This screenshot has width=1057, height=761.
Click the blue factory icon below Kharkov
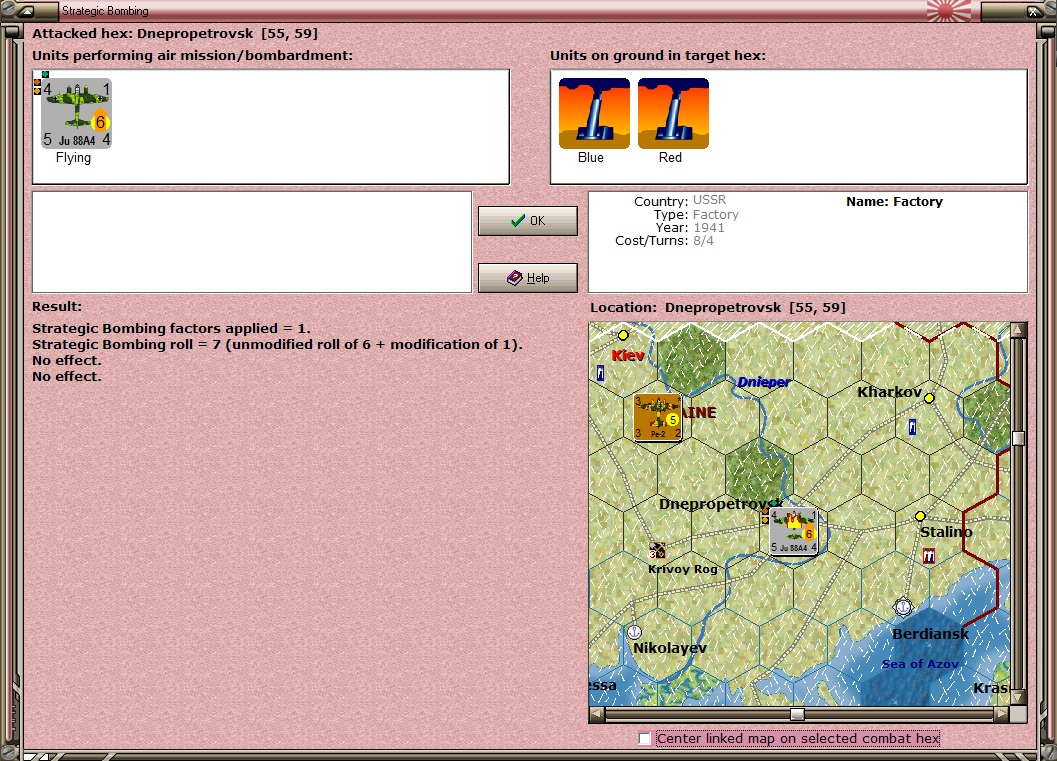[912, 427]
